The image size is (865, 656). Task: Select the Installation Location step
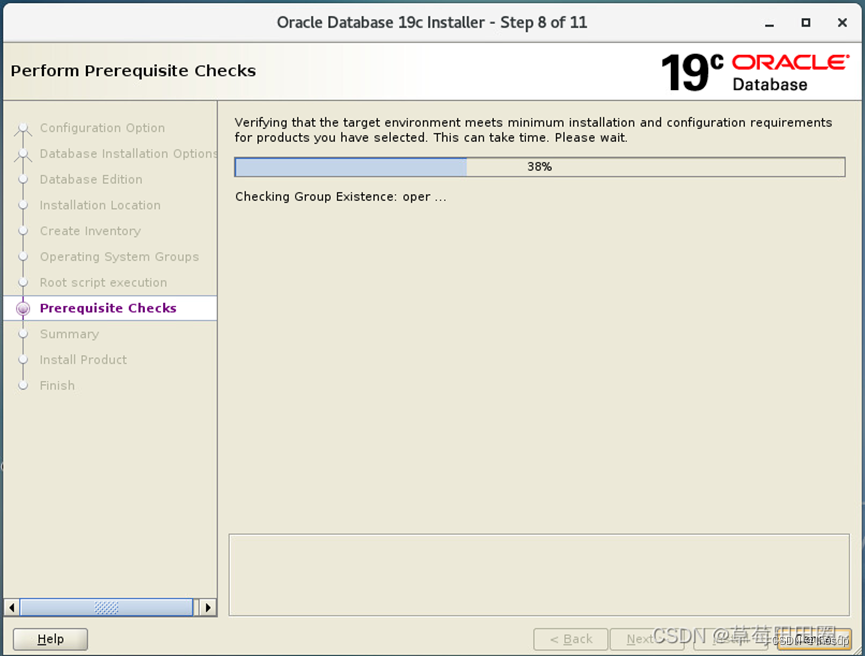coord(100,205)
